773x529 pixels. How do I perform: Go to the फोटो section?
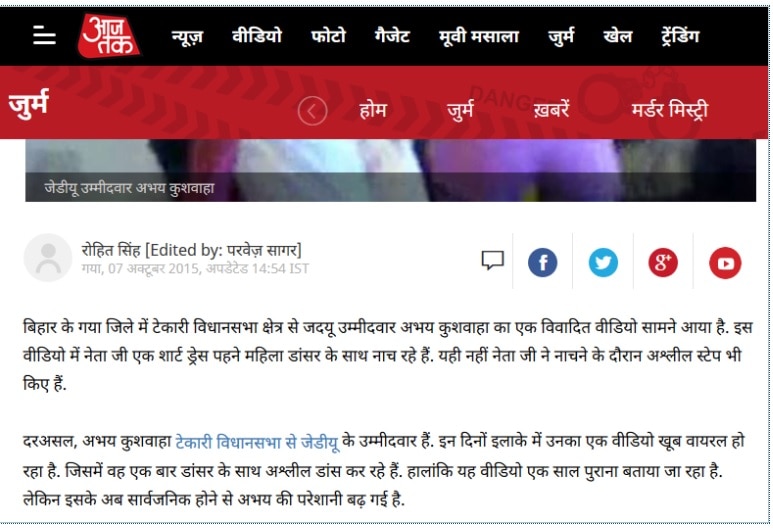[328, 35]
